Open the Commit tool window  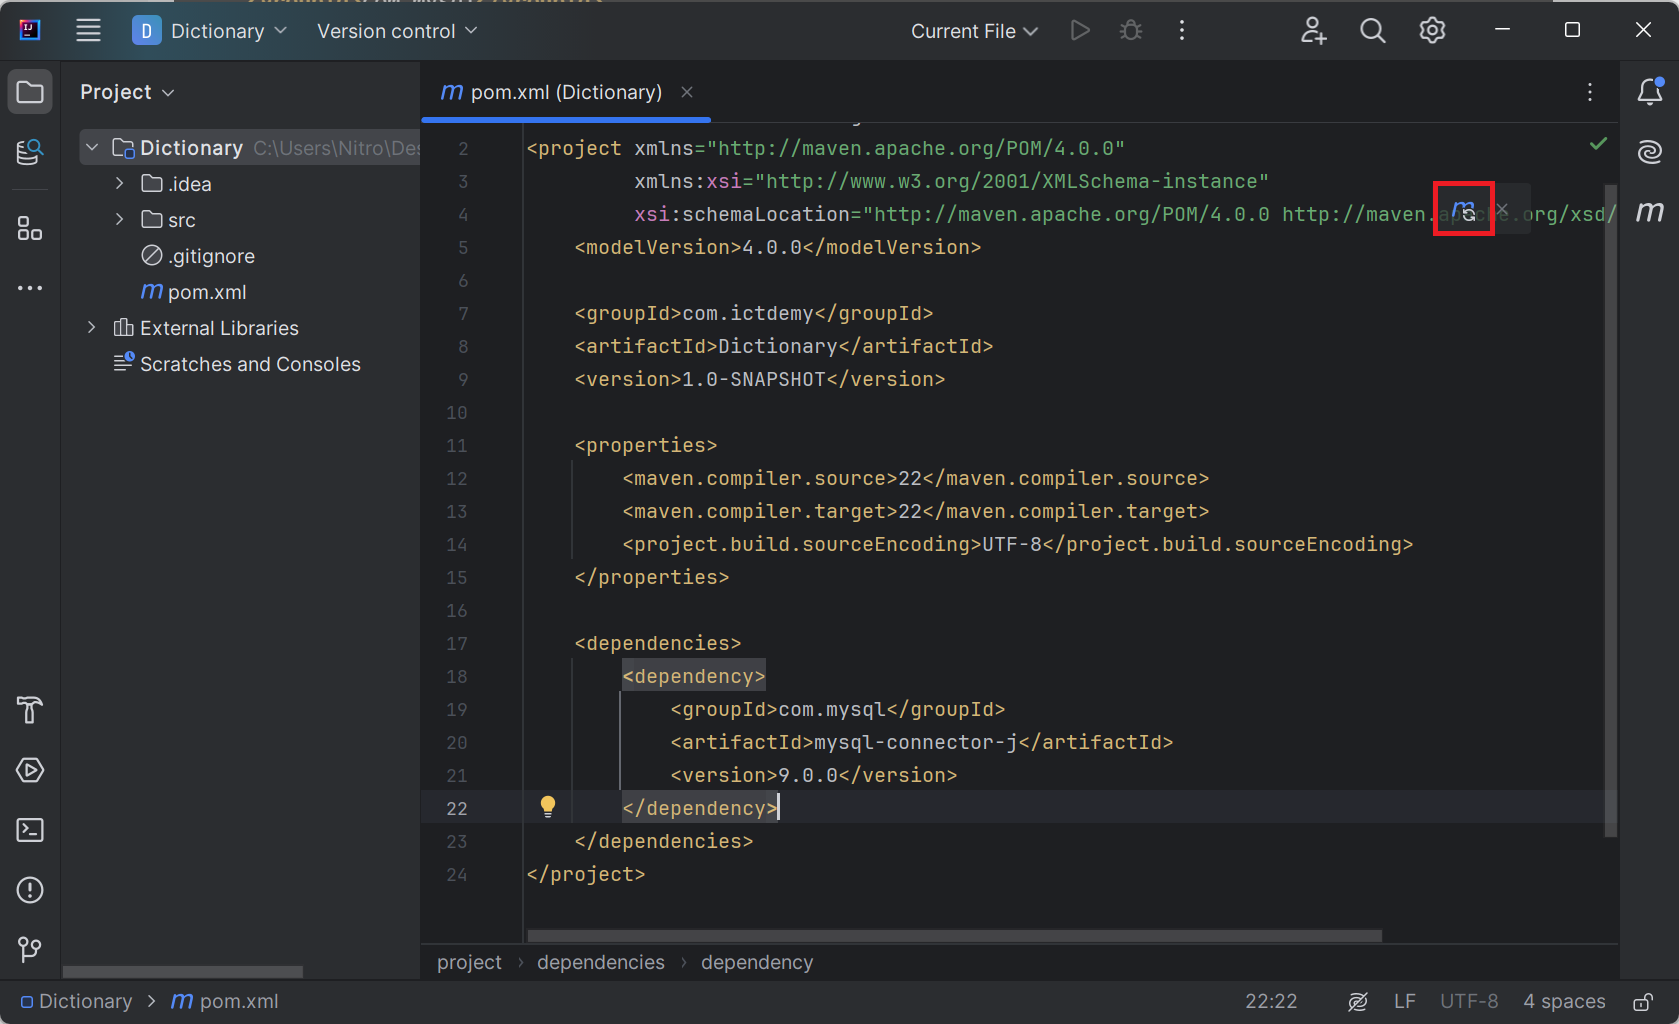coord(30,152)
